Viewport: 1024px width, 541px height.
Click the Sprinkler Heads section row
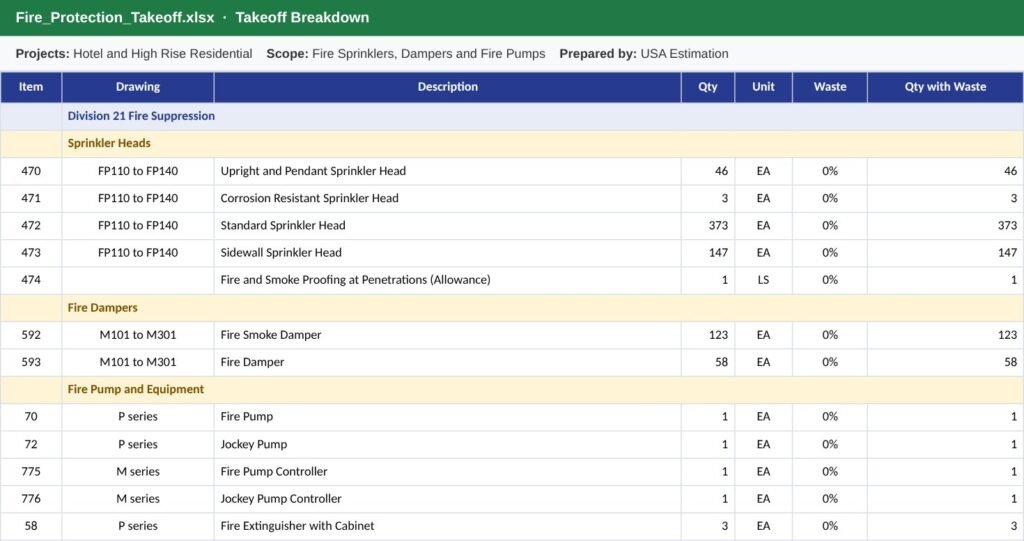(x=512, y=144)
